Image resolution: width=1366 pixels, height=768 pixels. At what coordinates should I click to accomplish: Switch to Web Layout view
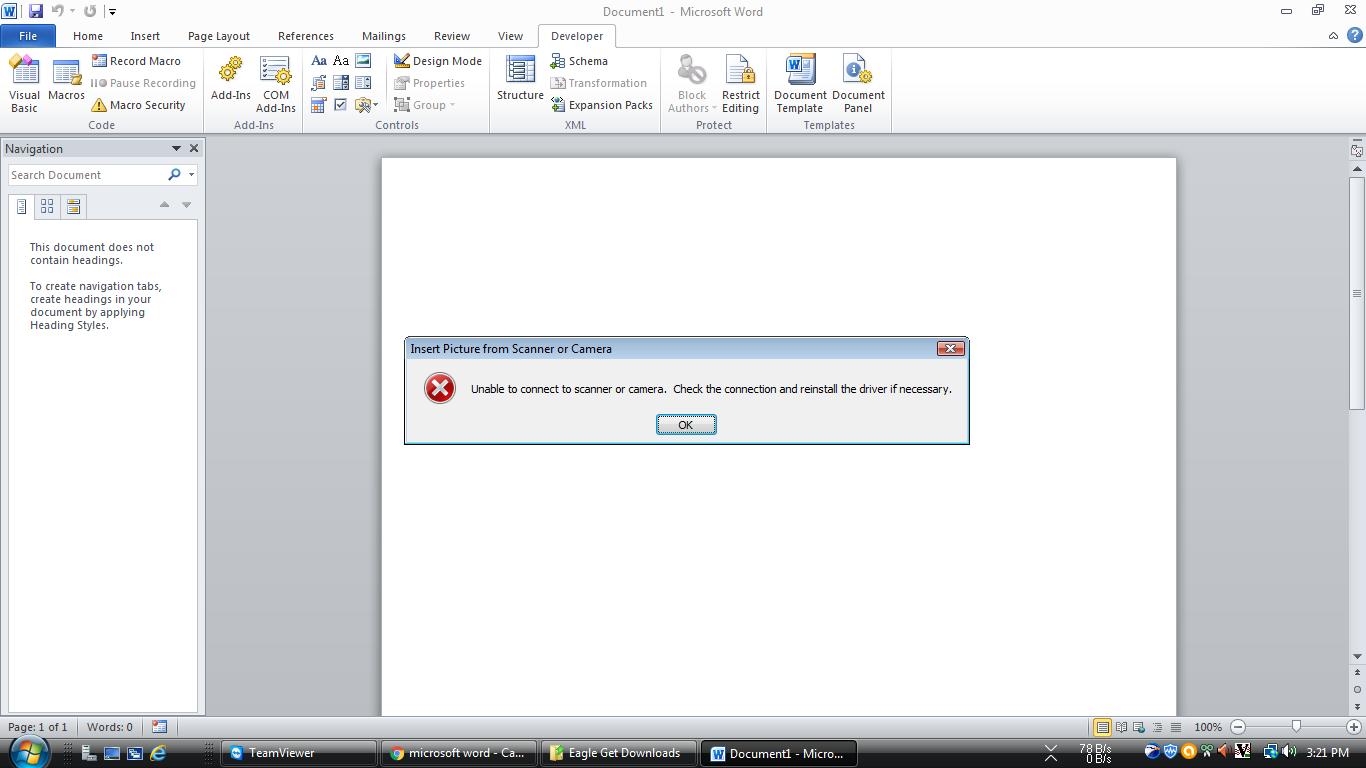coord(1139,727)
